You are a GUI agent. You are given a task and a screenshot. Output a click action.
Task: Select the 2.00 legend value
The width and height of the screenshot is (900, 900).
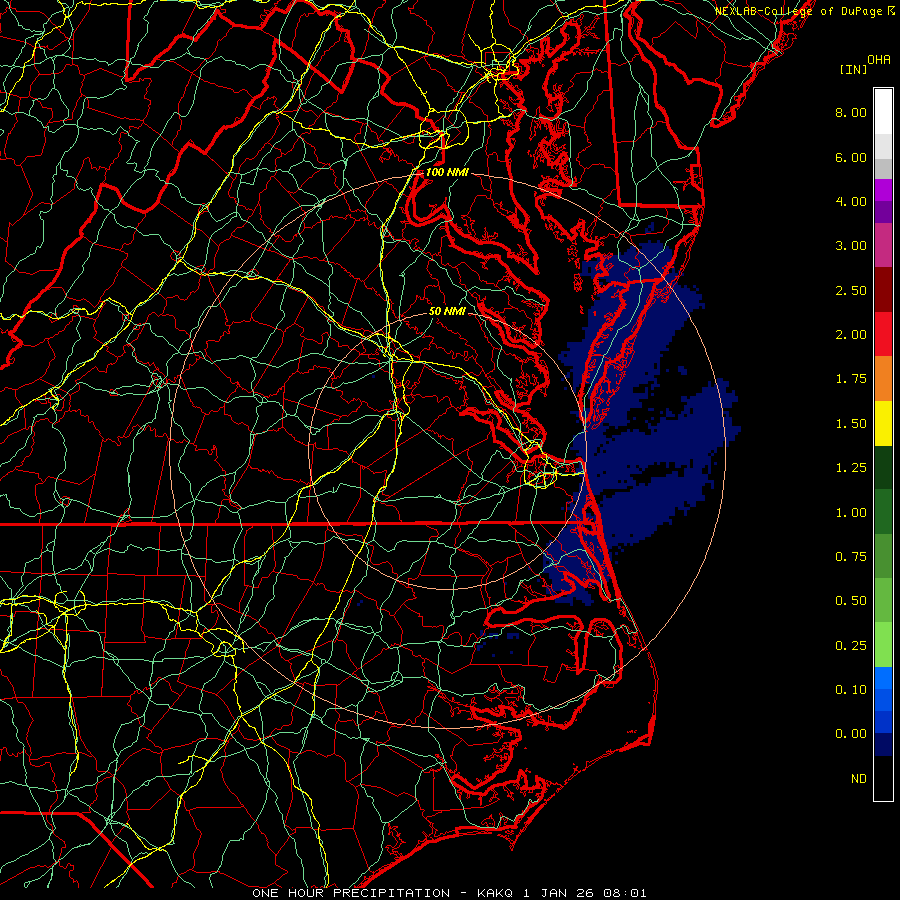pos(851,335)
